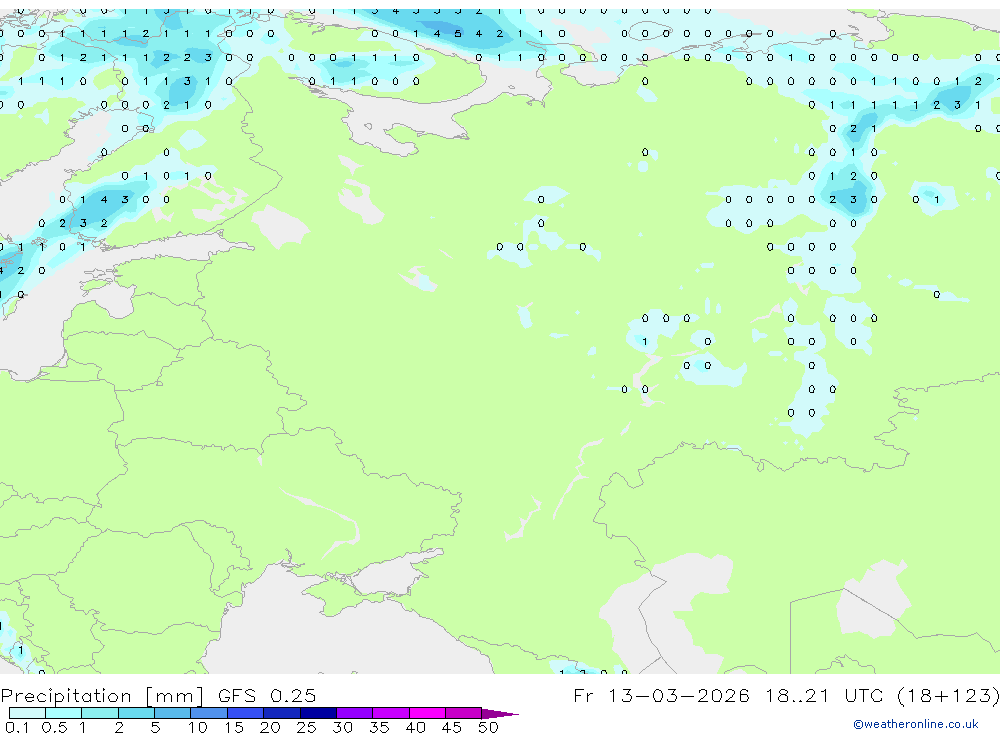This screenshot has width=1000, height=733.
Task: Click the "30" legend scale label
Action: point(342,727)
